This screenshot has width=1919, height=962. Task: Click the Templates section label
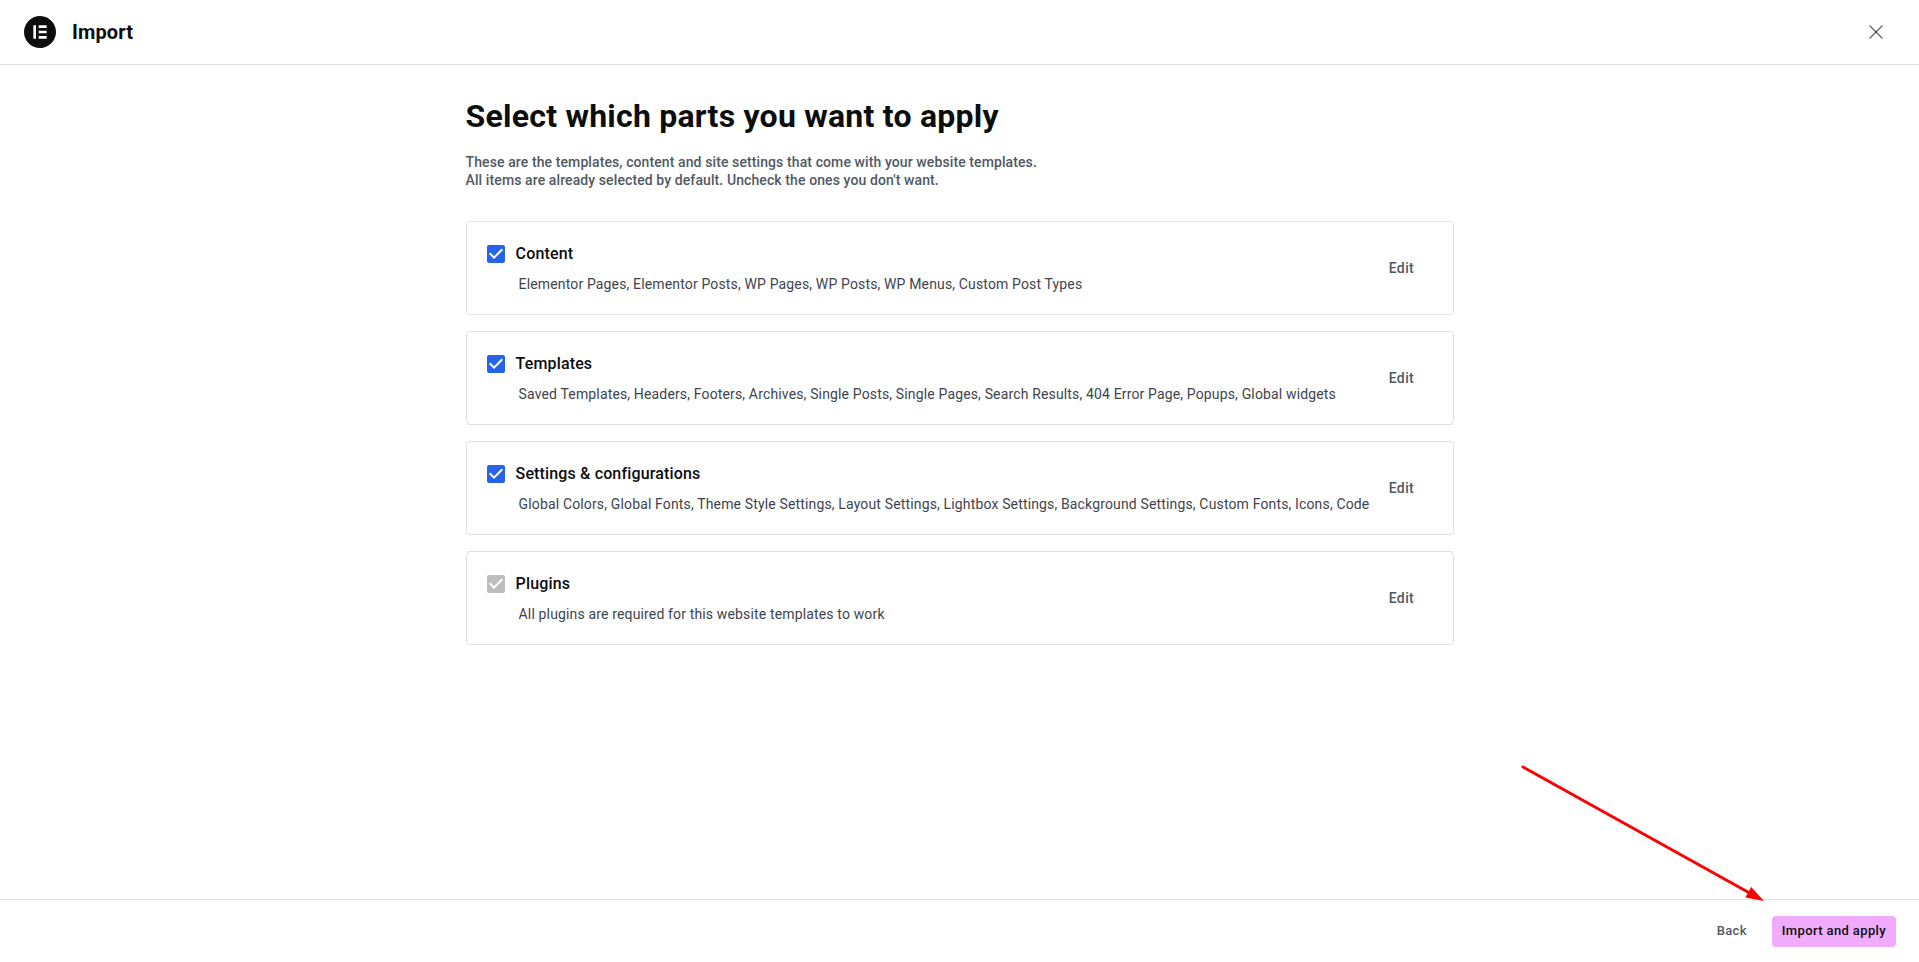click(x=553, y=364)
